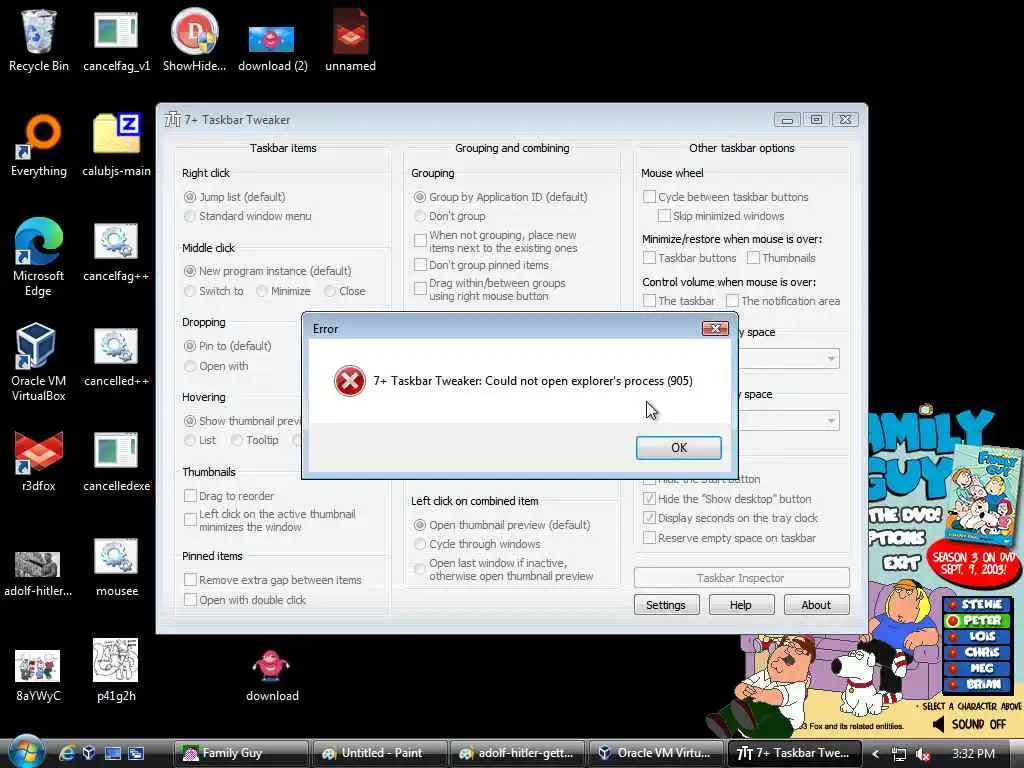Image resolution: width=1024 pixels, height=768 pixels.
Task: Select the cancelled++ desktop icon
Action: coord(116,358)
